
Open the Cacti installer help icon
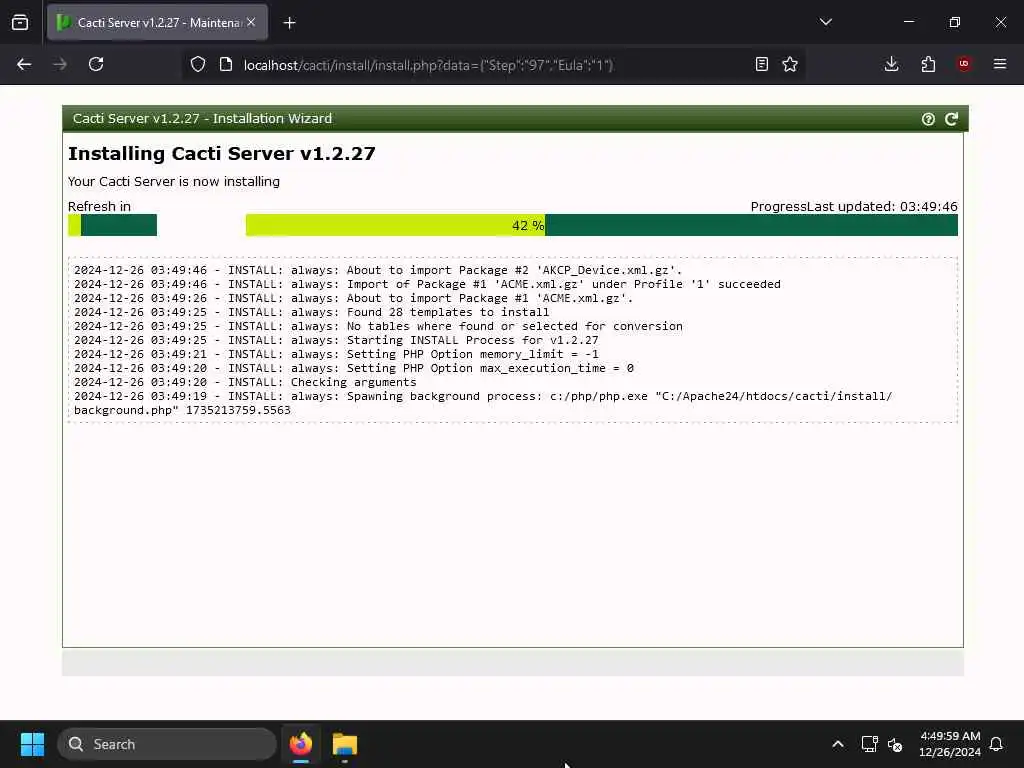point(928,119)
